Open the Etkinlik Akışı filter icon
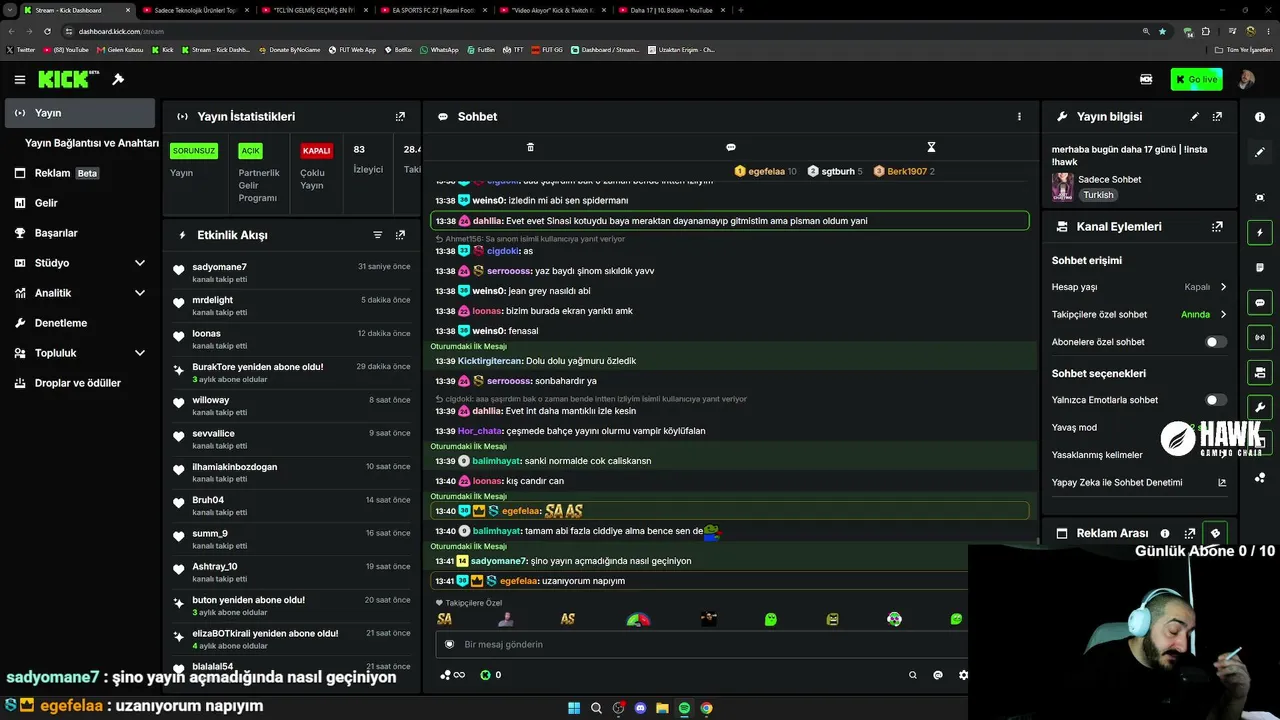The width and height of the screenshot is (1280, 720). tap(378, 235)
